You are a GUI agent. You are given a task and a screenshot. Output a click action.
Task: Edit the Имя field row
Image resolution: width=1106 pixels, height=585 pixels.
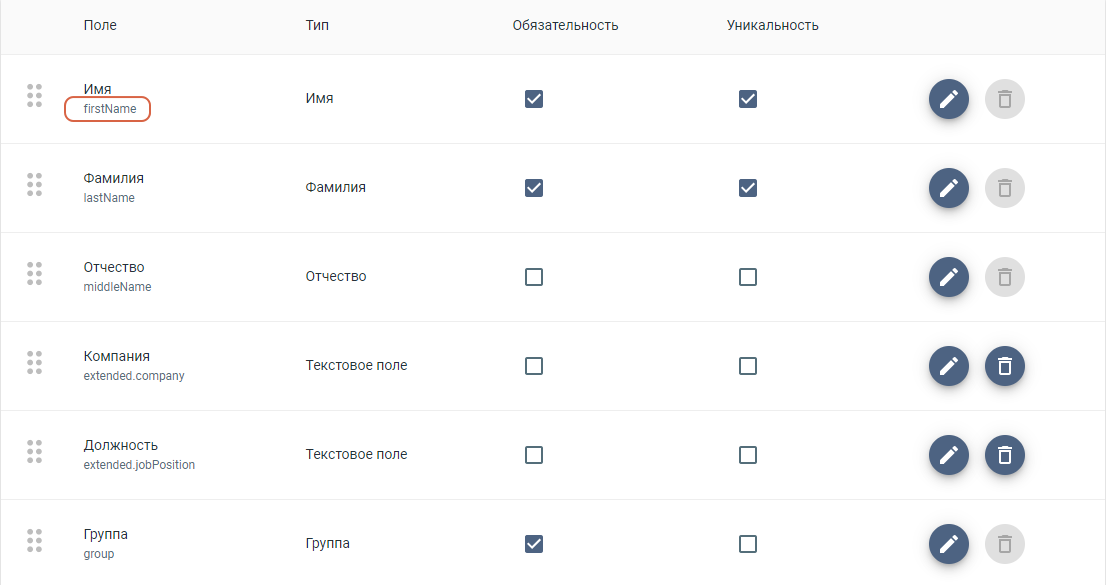tap(948, 99)
